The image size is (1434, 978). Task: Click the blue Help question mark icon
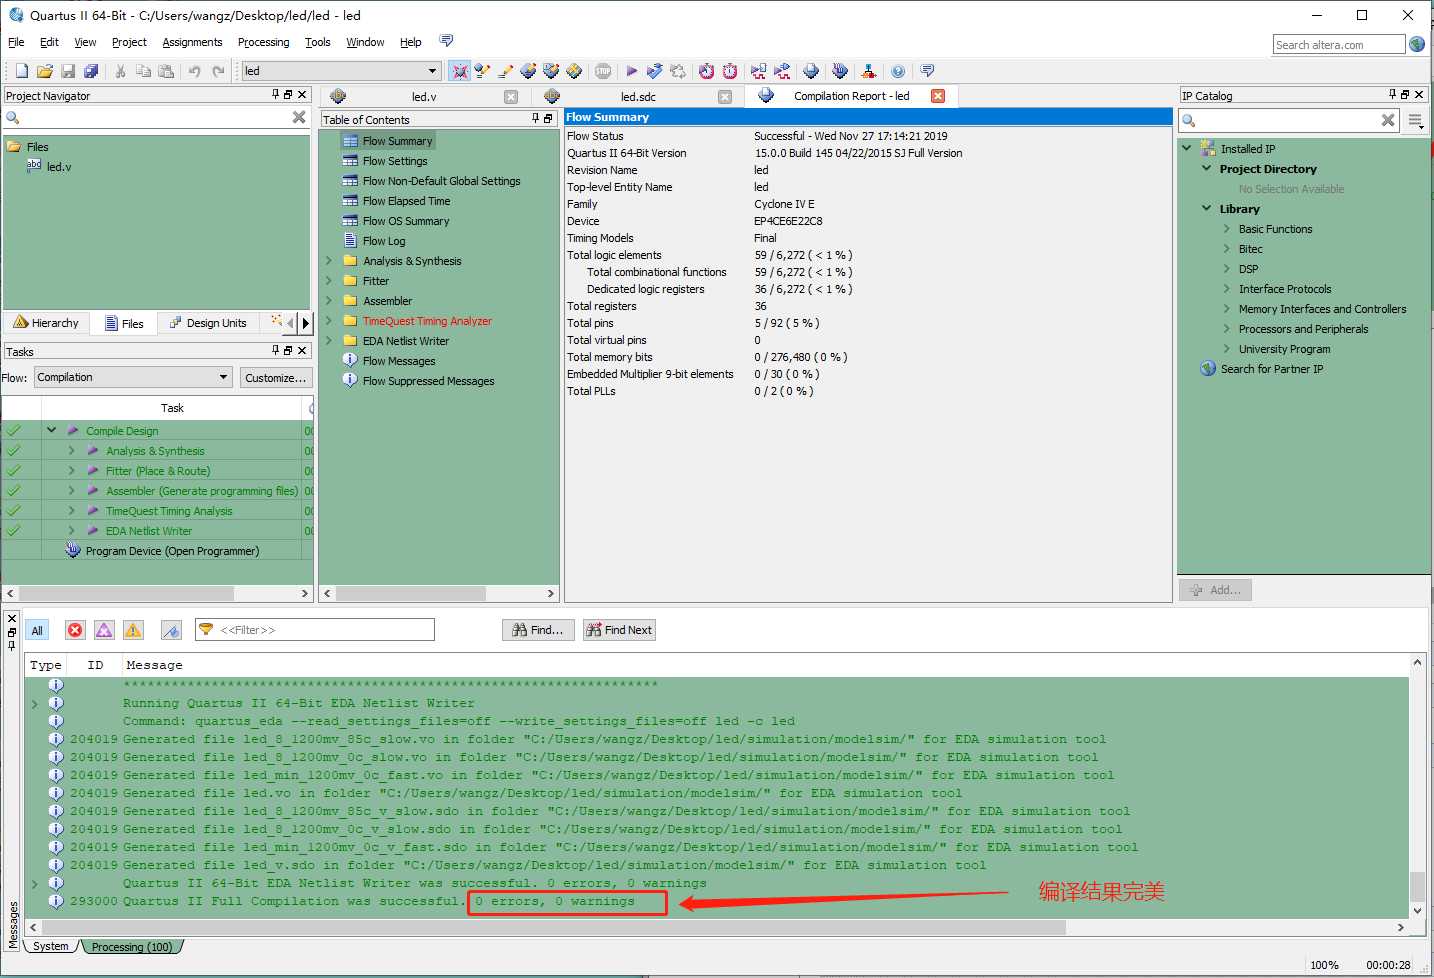[898, 71]
